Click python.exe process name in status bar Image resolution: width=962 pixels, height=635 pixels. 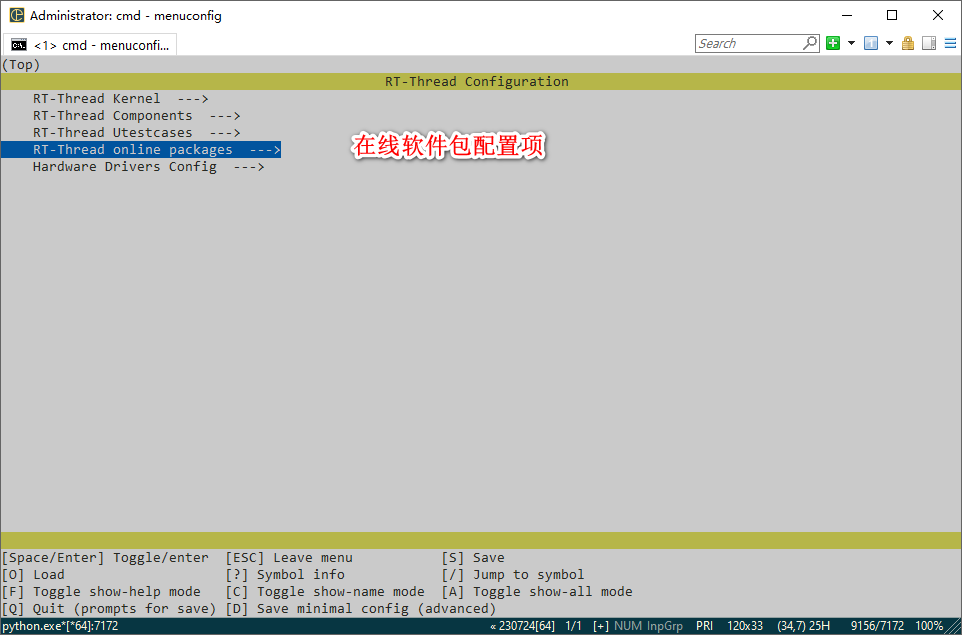tap(60, 626)
